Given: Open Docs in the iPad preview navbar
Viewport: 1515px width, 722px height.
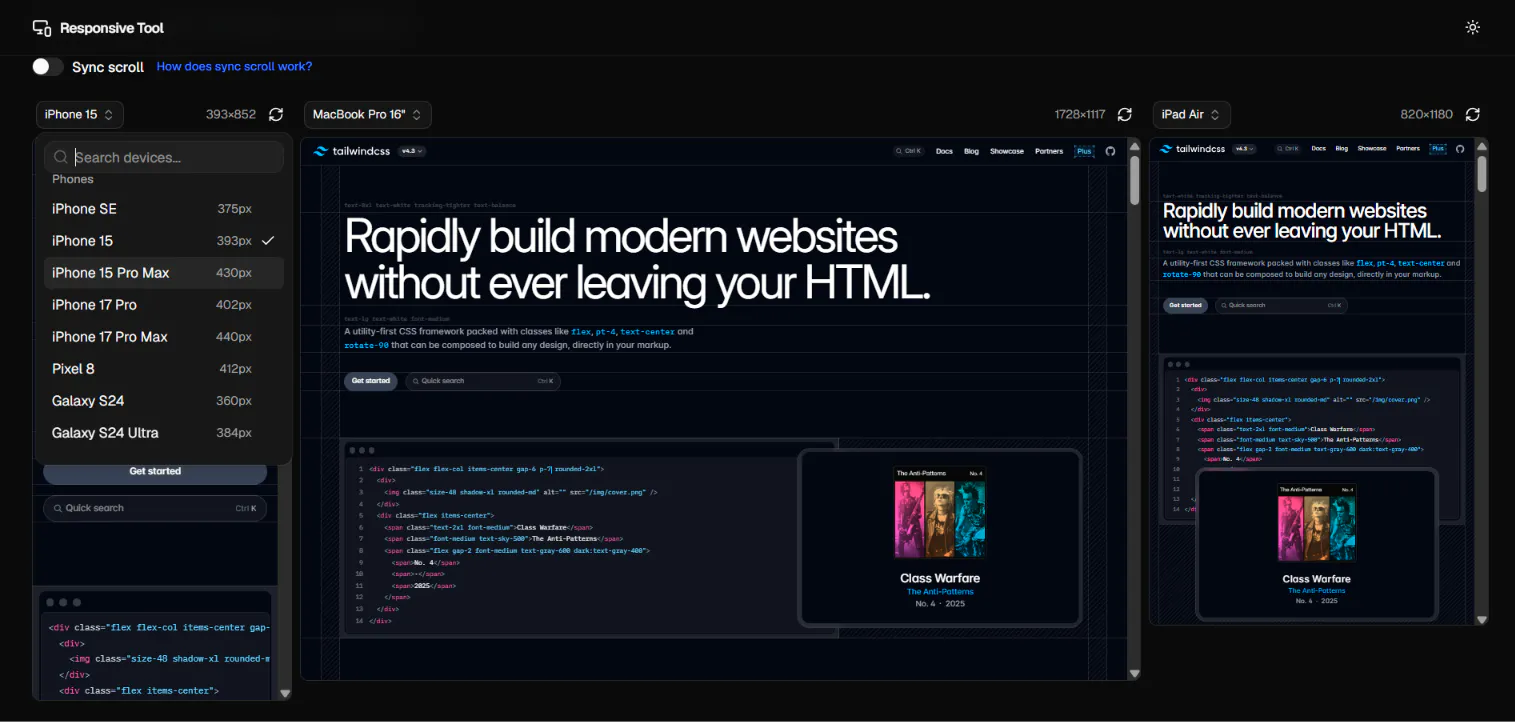Looking at the screenshot, I should (1318, 149).
